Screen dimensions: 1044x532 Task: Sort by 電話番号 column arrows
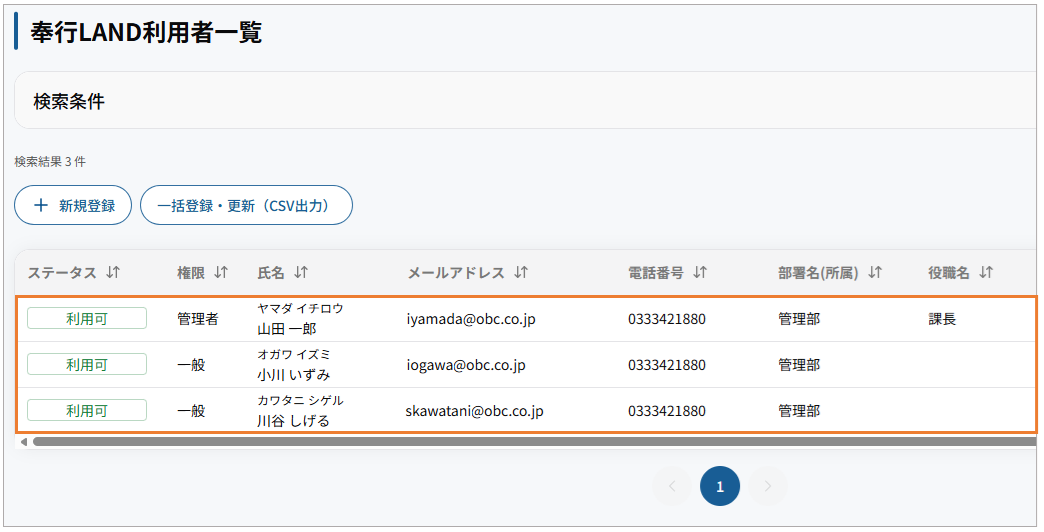coord(699,272)
